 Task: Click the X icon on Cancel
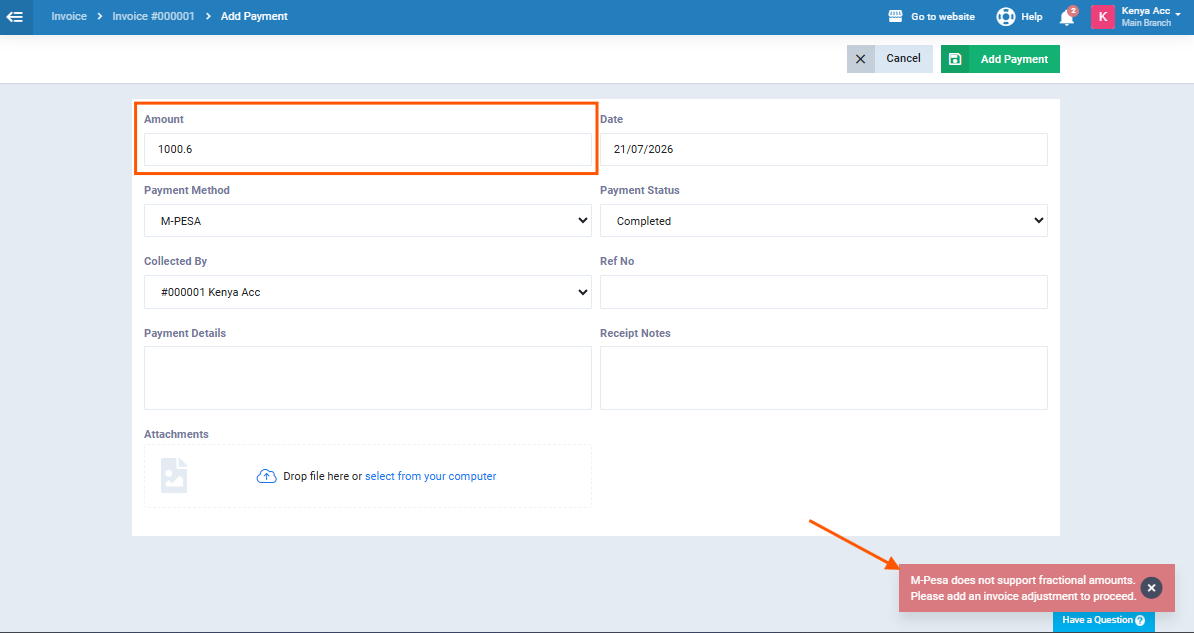click(860, 59)
